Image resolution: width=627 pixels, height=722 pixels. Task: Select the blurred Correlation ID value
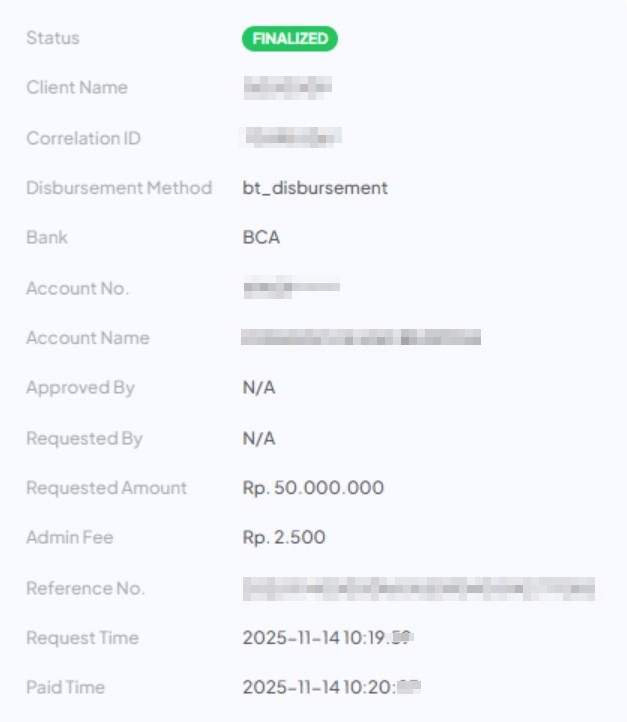coord(292,137)
